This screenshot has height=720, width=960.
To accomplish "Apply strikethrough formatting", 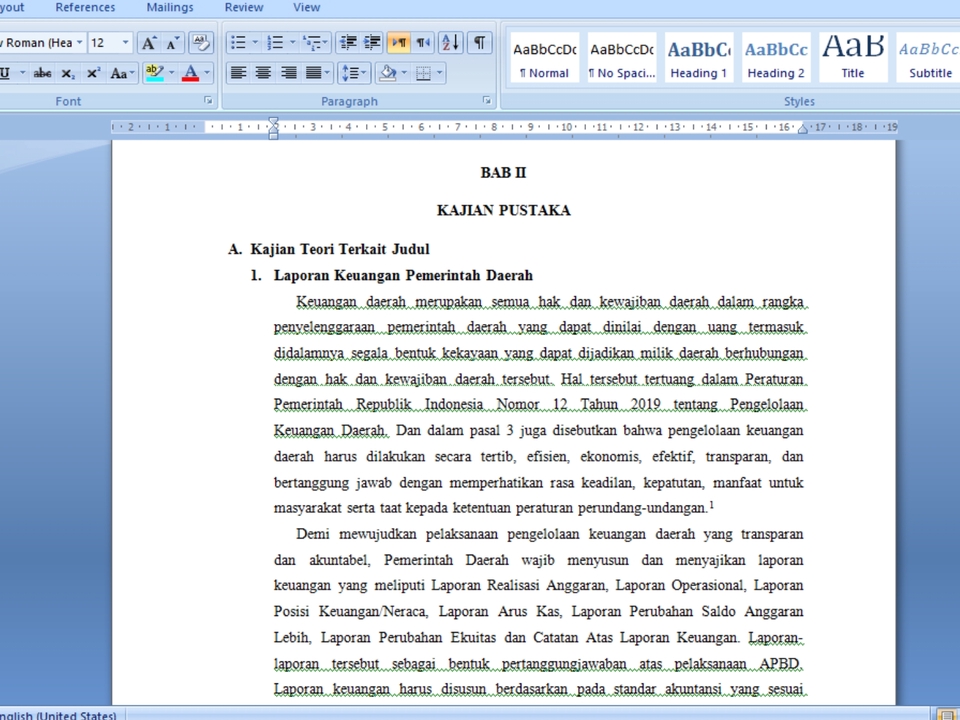I will [x=42, y=72].
